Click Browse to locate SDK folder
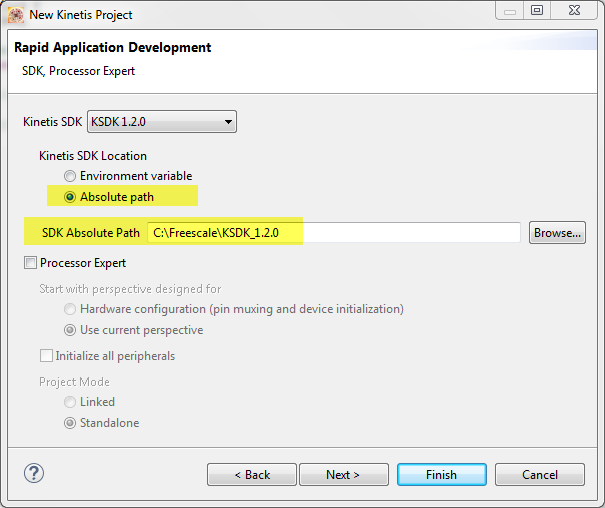This screenshot has height=508, width=605. pyautogui.click(x=557, y=233)
